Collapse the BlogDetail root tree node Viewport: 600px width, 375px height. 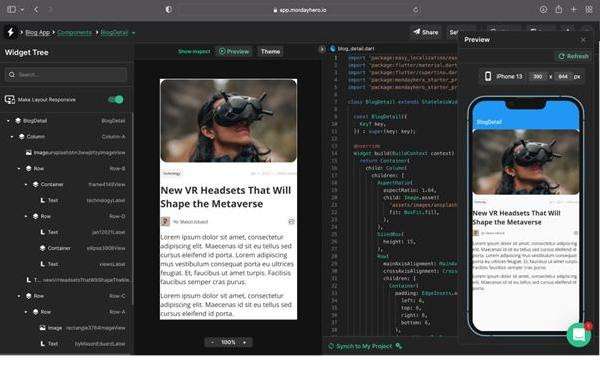tap(8, 121)
